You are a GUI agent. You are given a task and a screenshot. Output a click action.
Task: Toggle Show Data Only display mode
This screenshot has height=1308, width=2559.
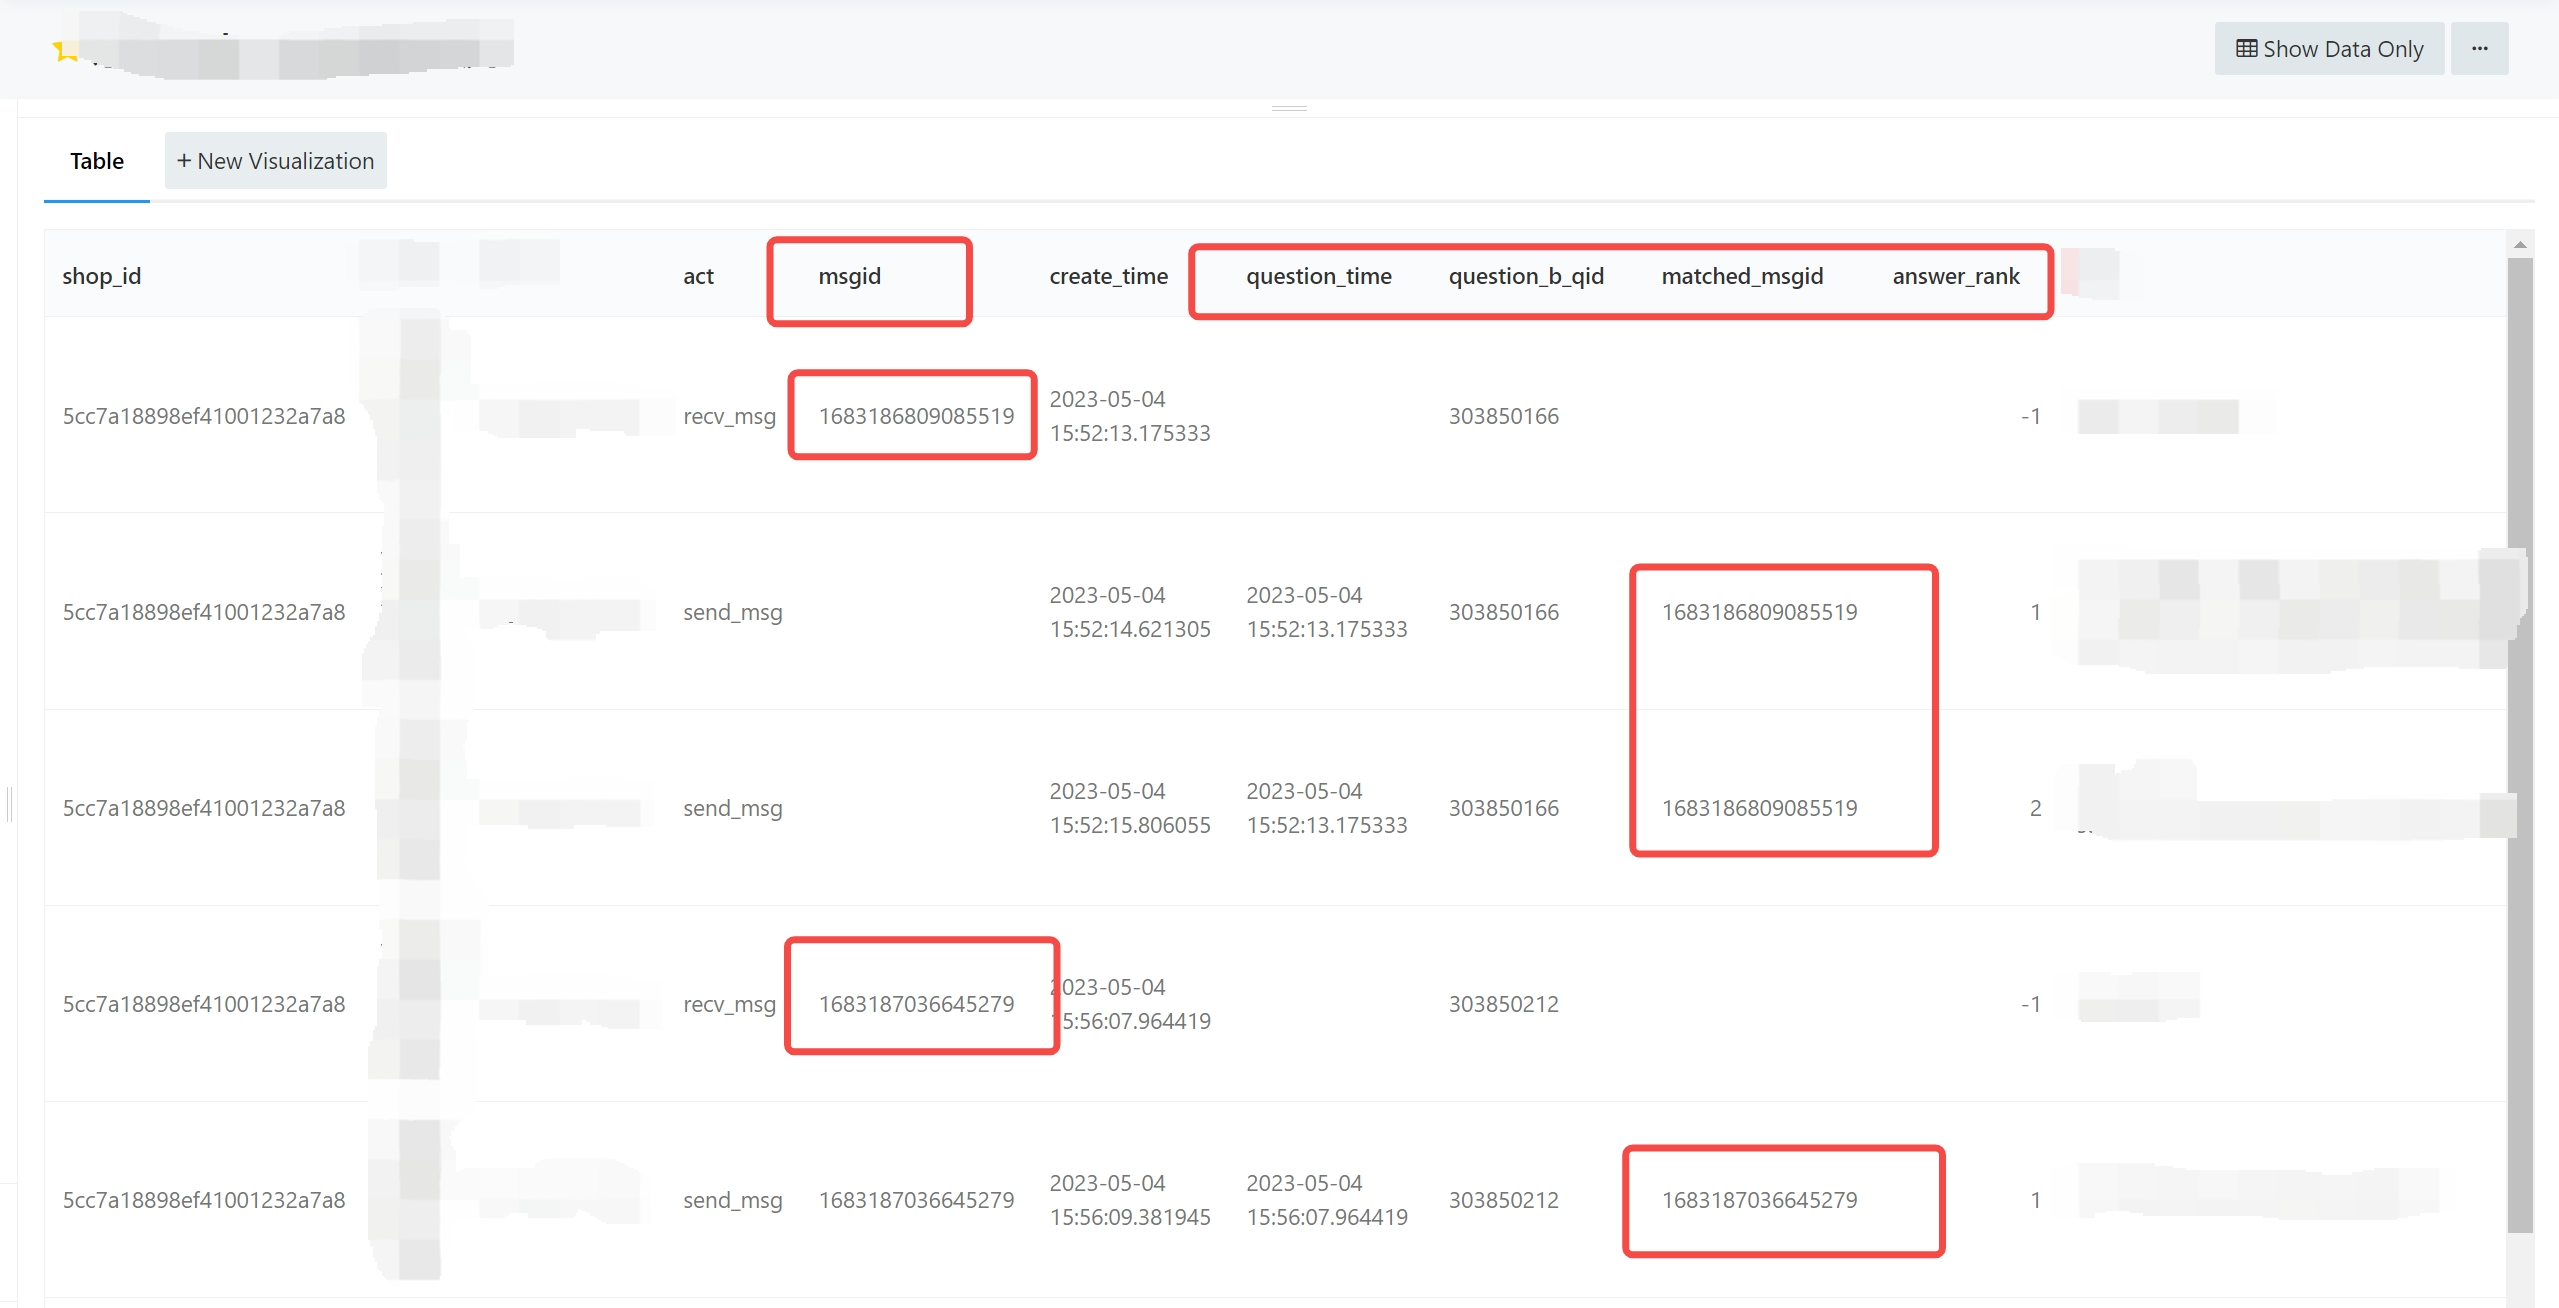pyautogui.click(x=2329, y=50)
